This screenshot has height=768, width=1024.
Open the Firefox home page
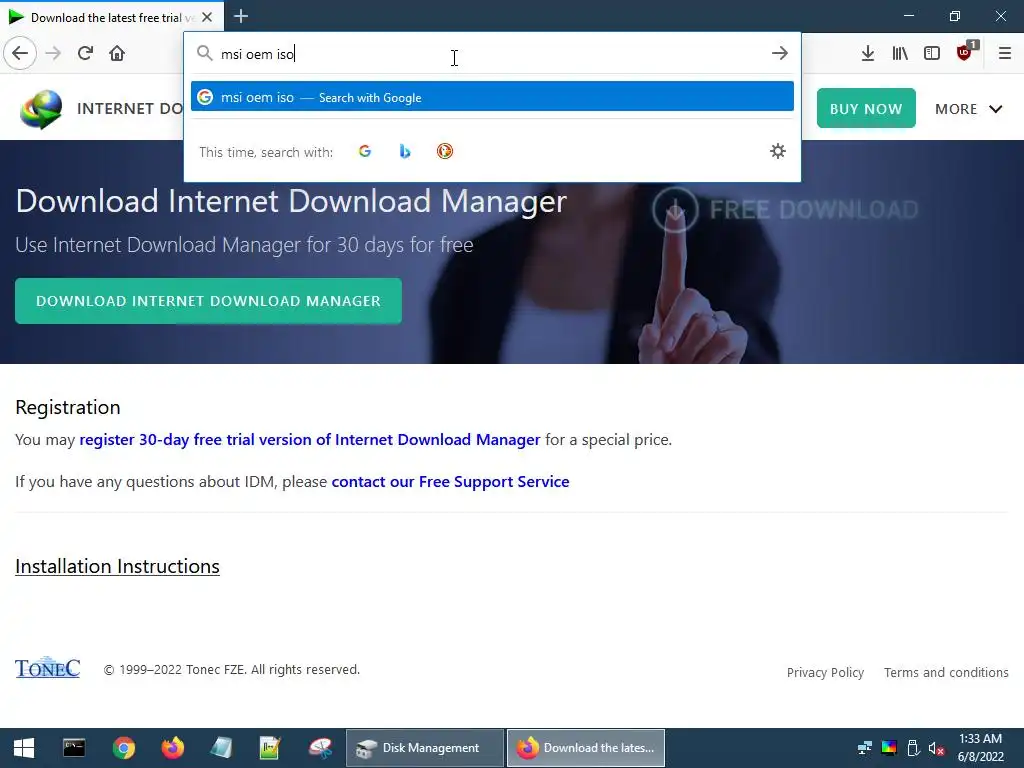click(117, 53)
